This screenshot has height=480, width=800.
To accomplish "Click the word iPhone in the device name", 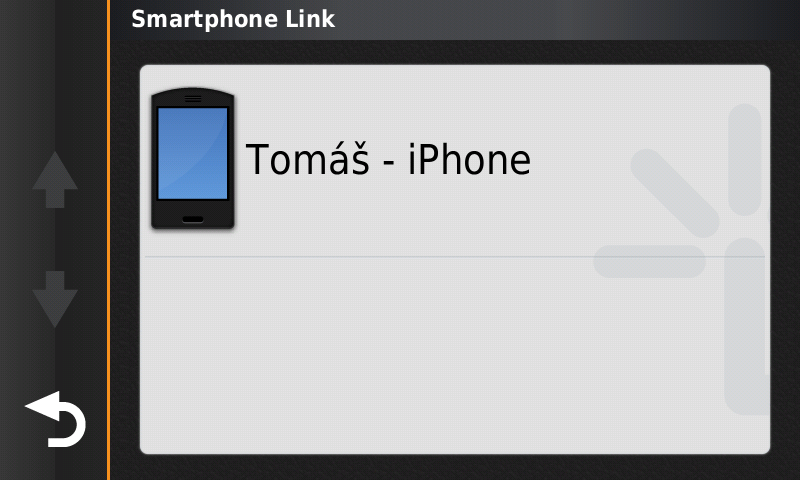I will tap(469, 160).
